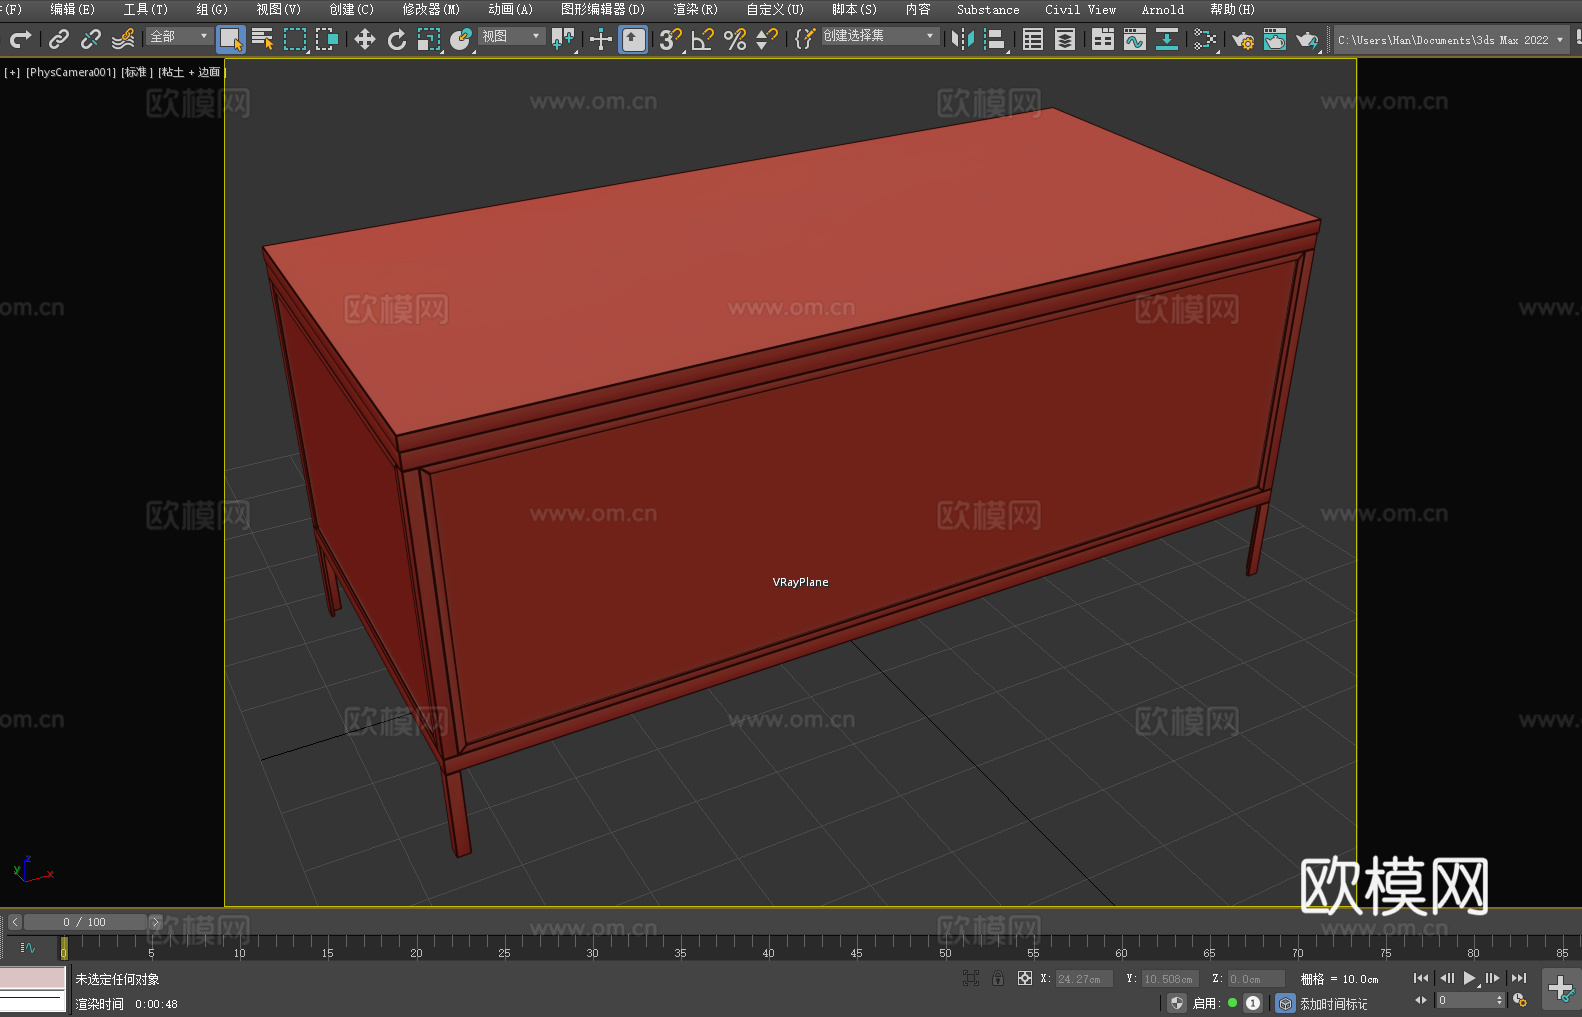Click 添加时间标记 in the status bar
The width and height of the screenshot is (1582, 1017).
(1333, 1003)
